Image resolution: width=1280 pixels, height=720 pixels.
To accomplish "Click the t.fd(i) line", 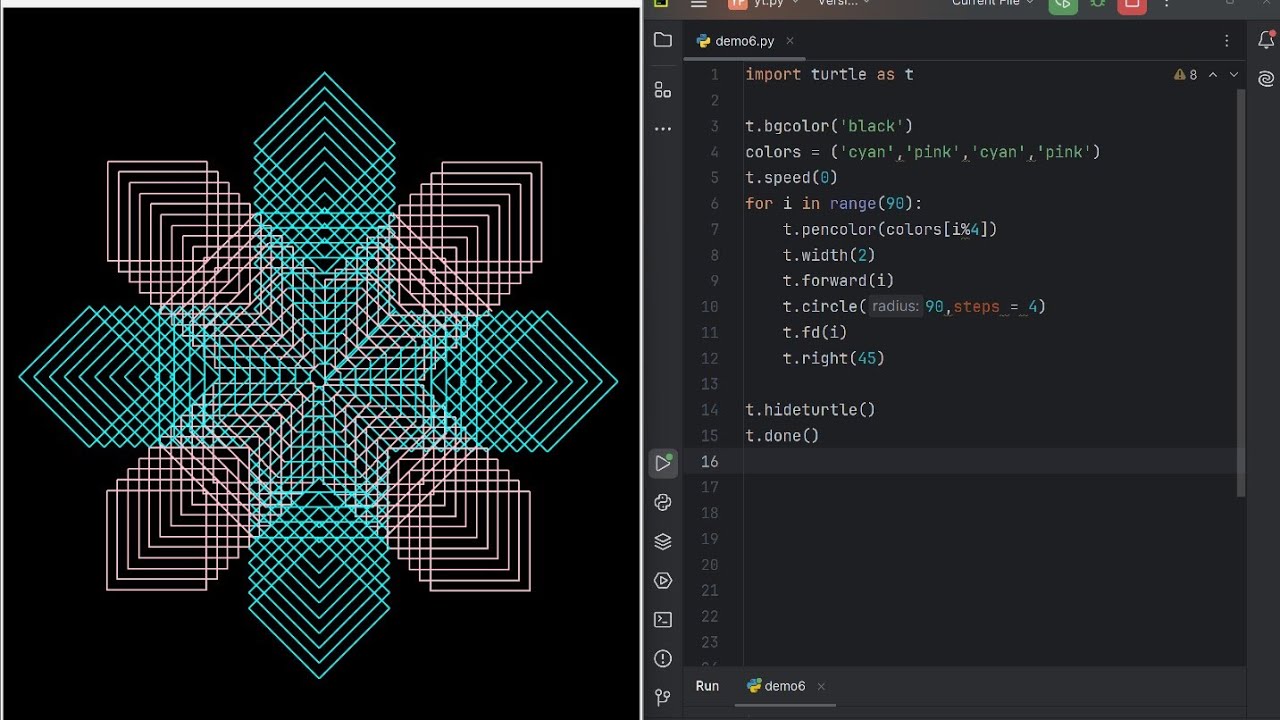I will (x=815, y=332).
